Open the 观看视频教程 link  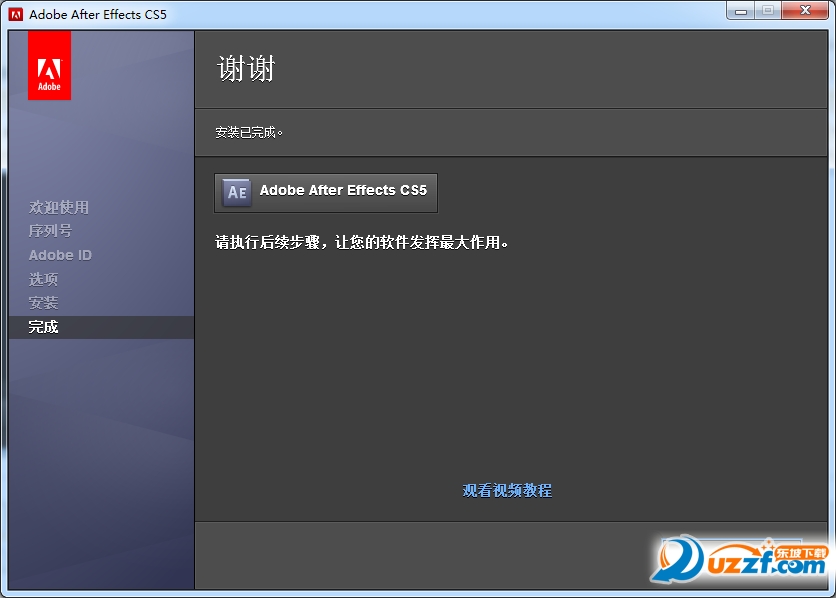point(507,490)
